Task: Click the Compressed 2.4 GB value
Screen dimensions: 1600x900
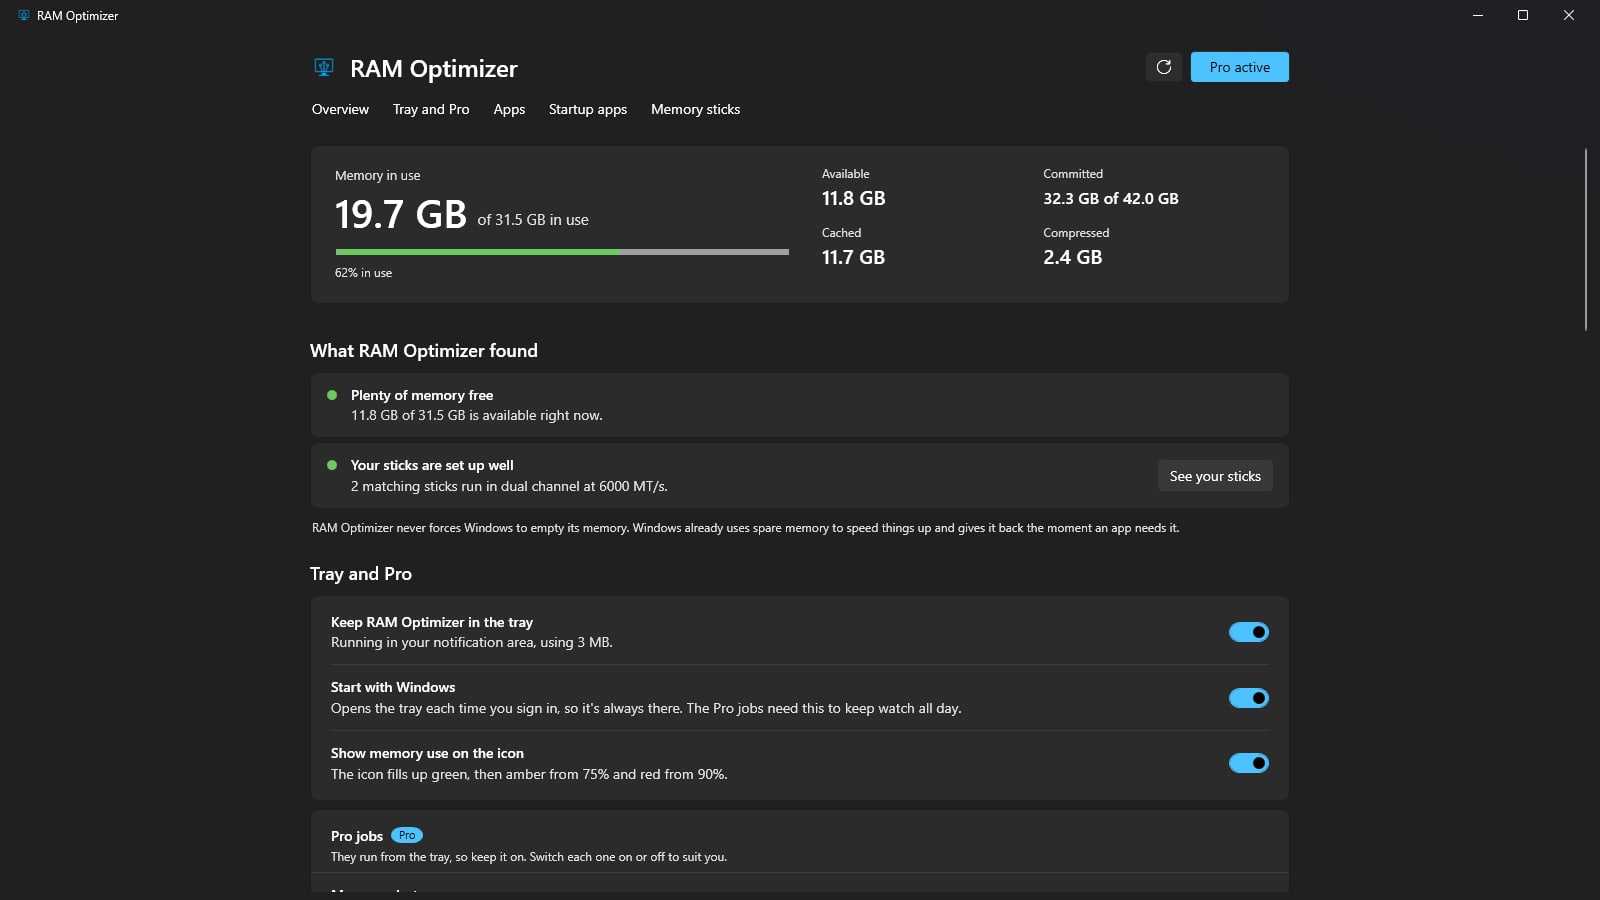Action: click(1073, 257)
